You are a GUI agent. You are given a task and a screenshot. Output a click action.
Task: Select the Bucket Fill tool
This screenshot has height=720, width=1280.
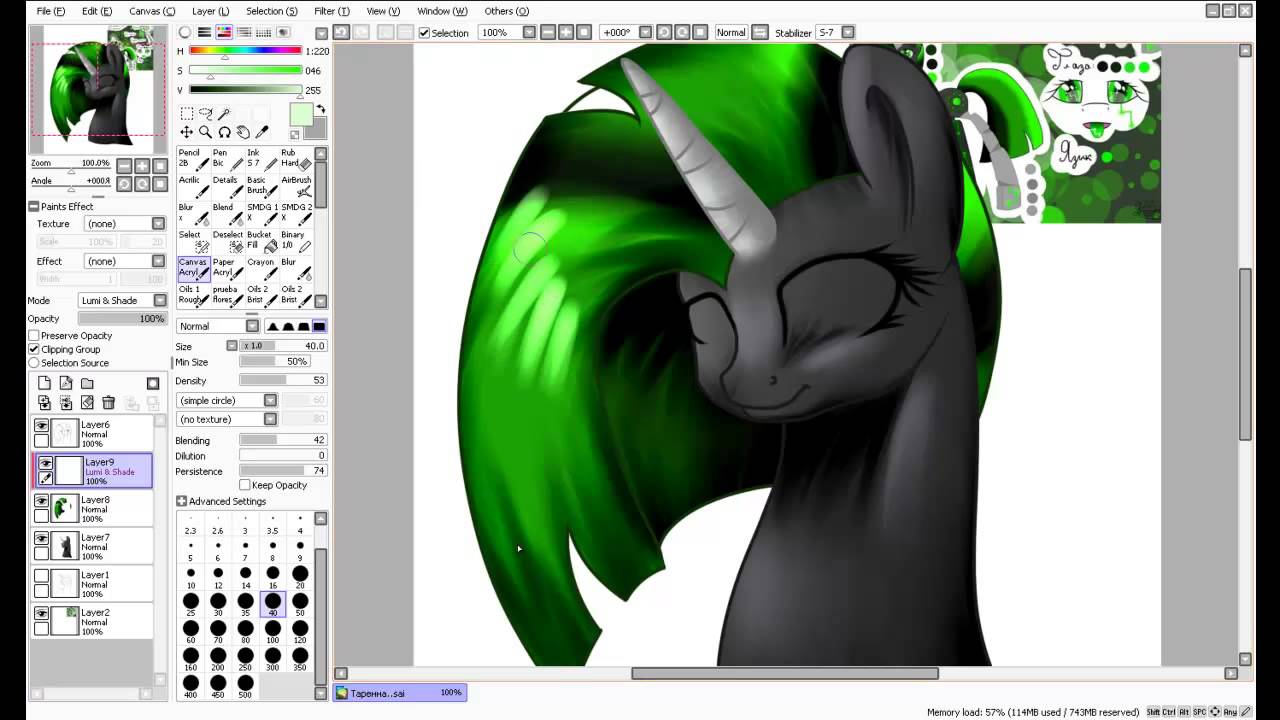click(x=261, y=240)
